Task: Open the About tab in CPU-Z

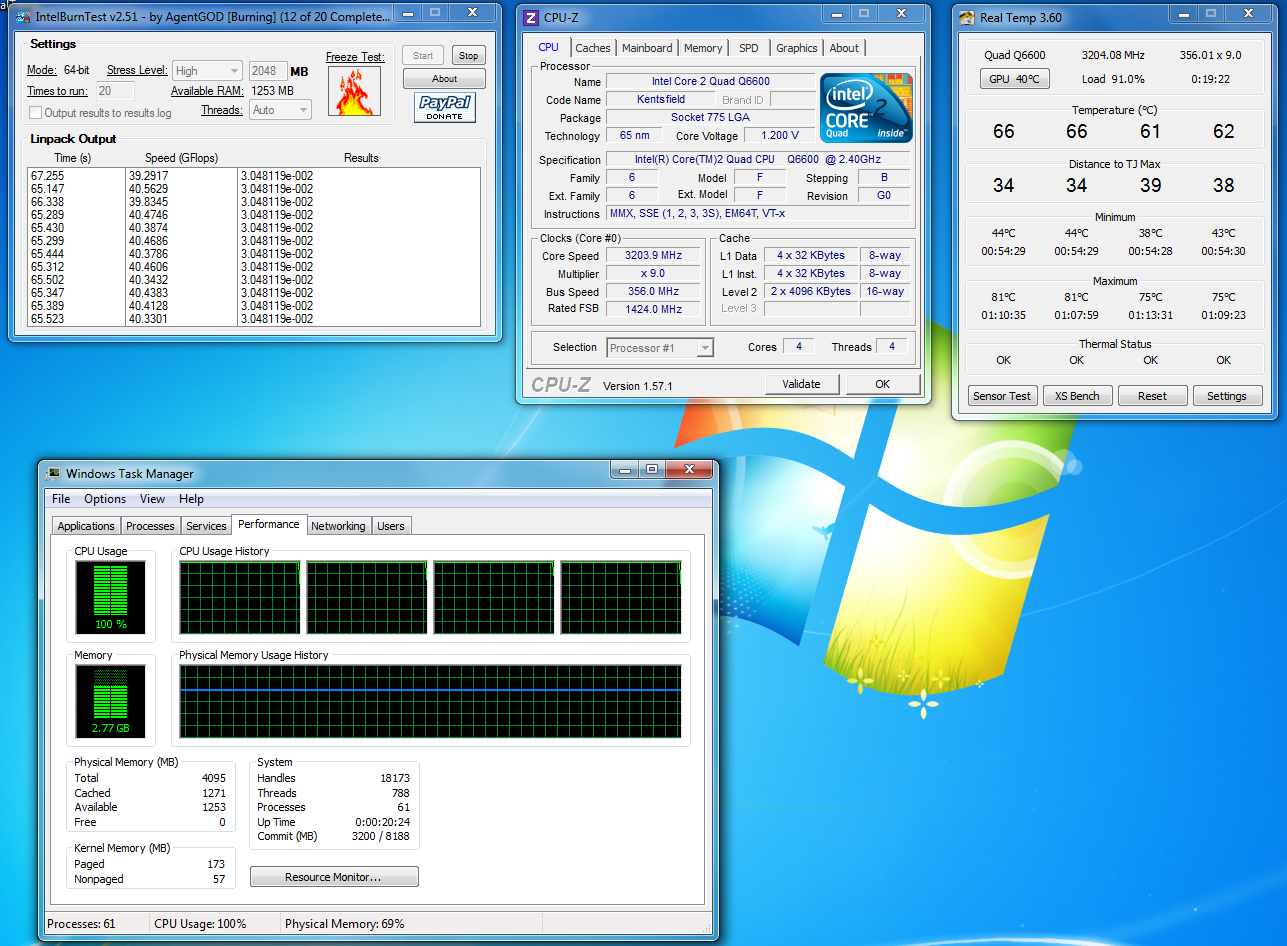Action: pos(844,48)
